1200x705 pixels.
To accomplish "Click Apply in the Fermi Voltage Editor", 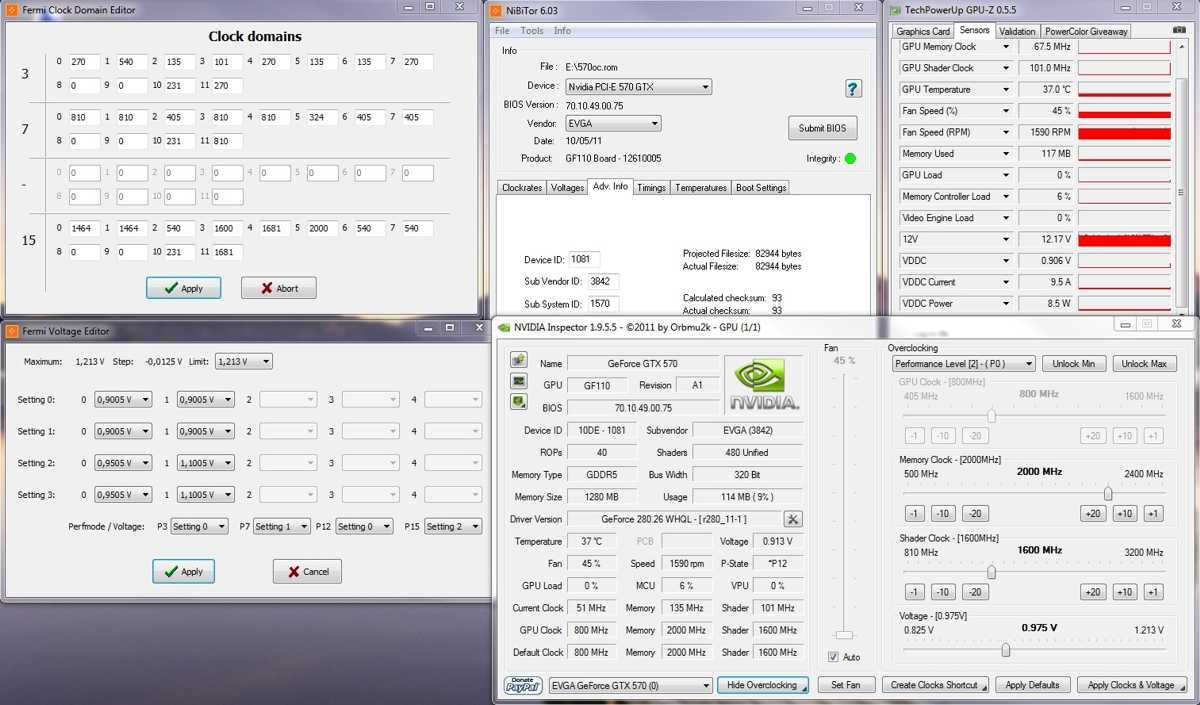I will pos(183,571).
